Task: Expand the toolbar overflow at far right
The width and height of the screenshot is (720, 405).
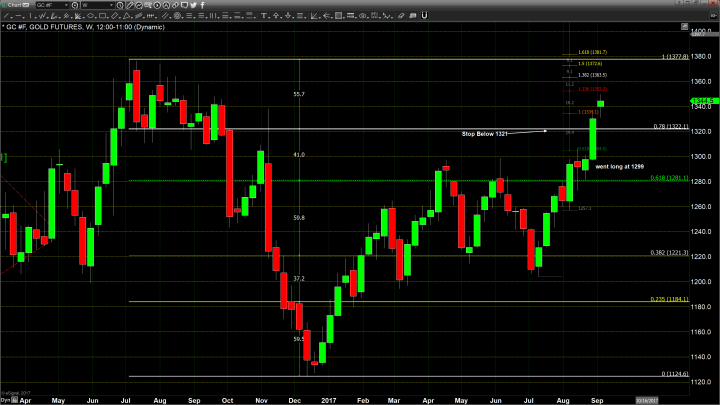Action: point(712,16)
